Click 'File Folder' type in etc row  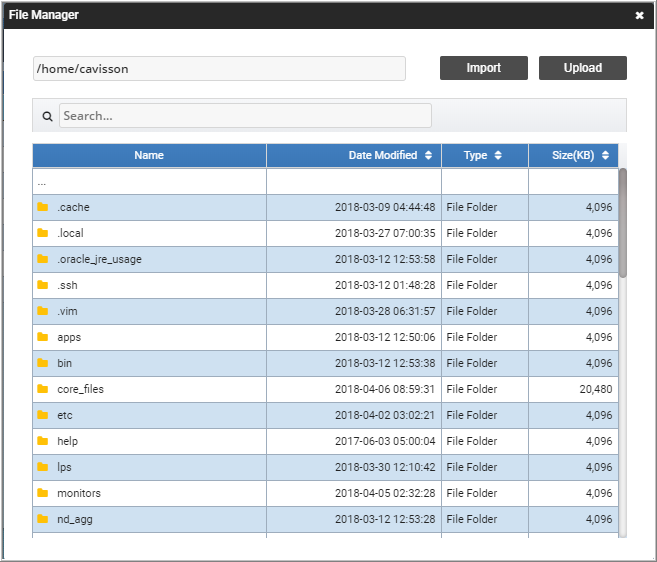(x=472, y=415)
